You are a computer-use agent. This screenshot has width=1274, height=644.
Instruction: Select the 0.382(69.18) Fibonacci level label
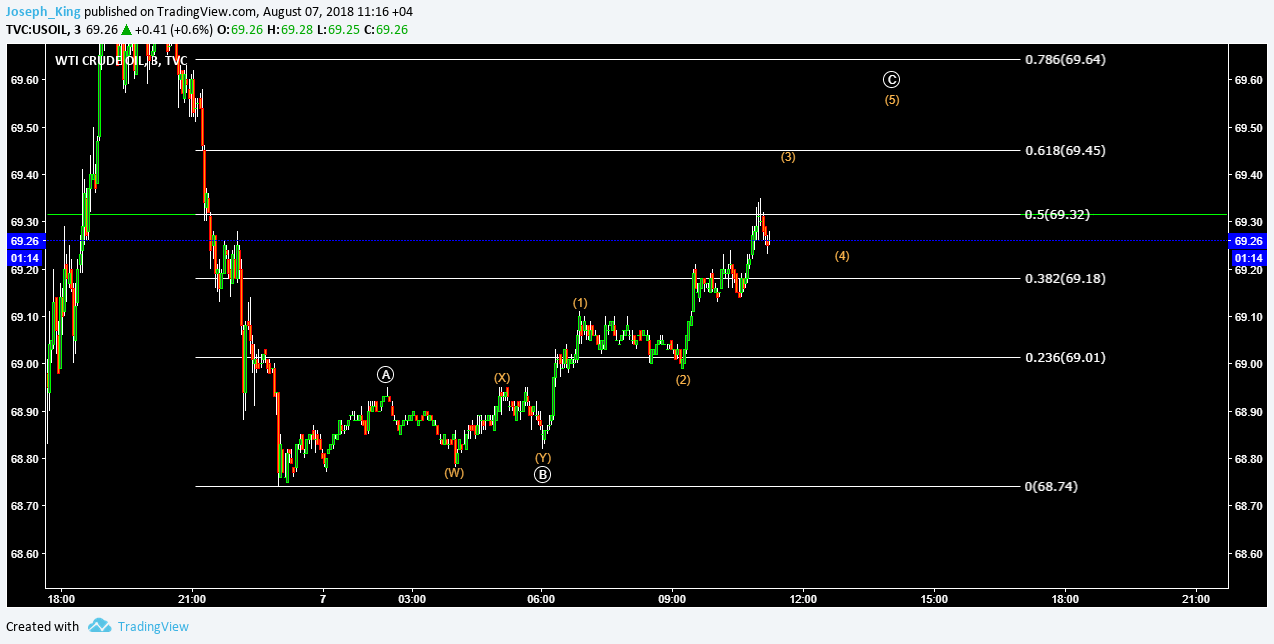pyautogui.click(x=1065, y=278)
